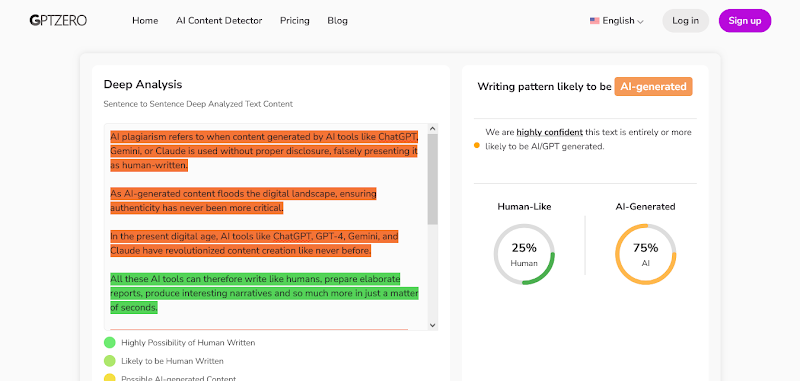Click the 75% AI circular gauge
The image size is (800, 381).
[645, 254]
